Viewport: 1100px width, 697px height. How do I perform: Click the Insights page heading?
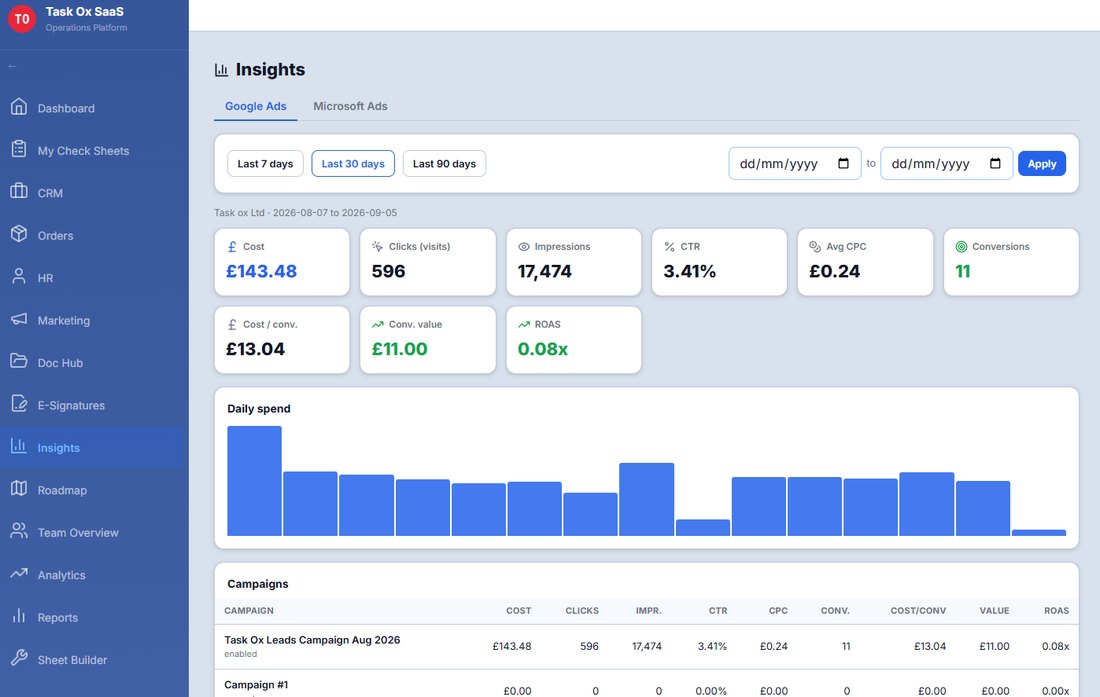pyautogui.click(x=270, y=69)
